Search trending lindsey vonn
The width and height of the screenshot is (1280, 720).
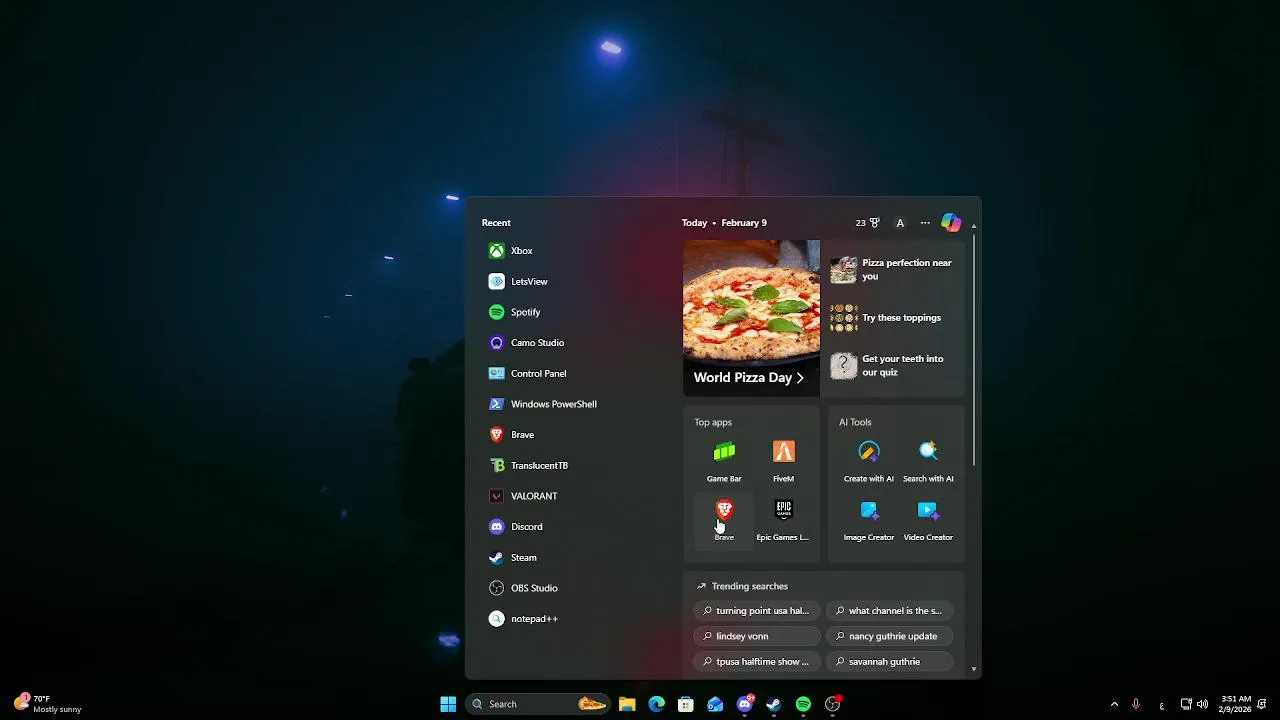(x=756, y=636)
